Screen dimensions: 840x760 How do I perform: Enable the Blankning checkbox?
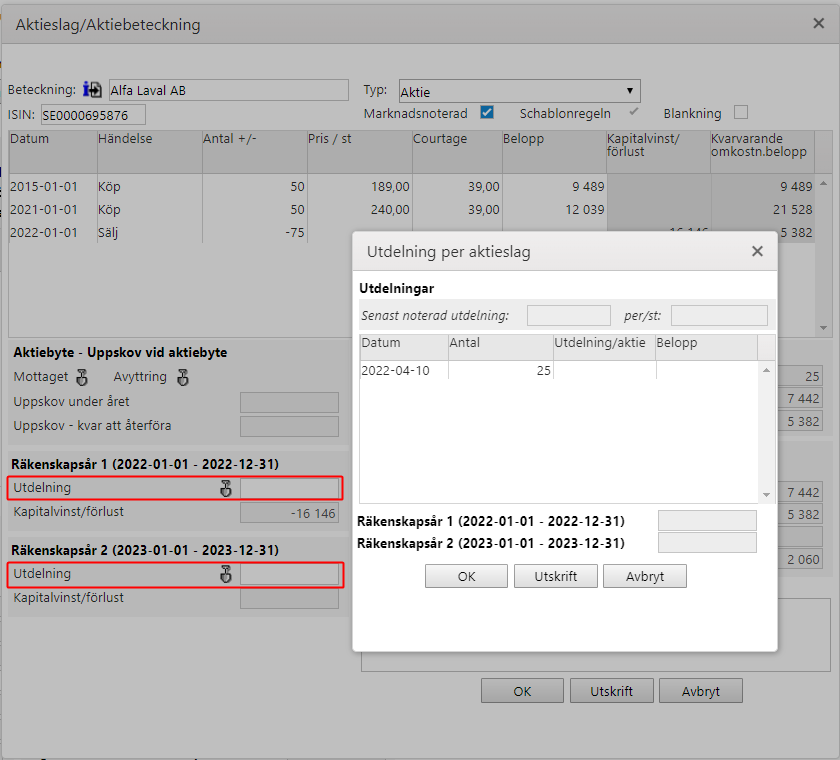click(741, 112)
